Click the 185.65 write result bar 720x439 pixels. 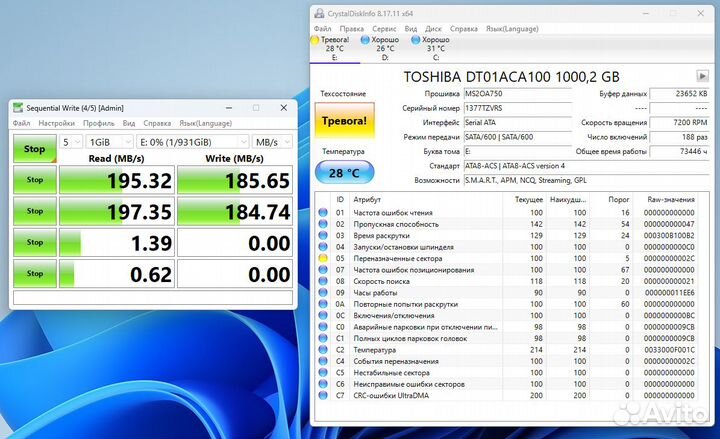coord(235,180)
